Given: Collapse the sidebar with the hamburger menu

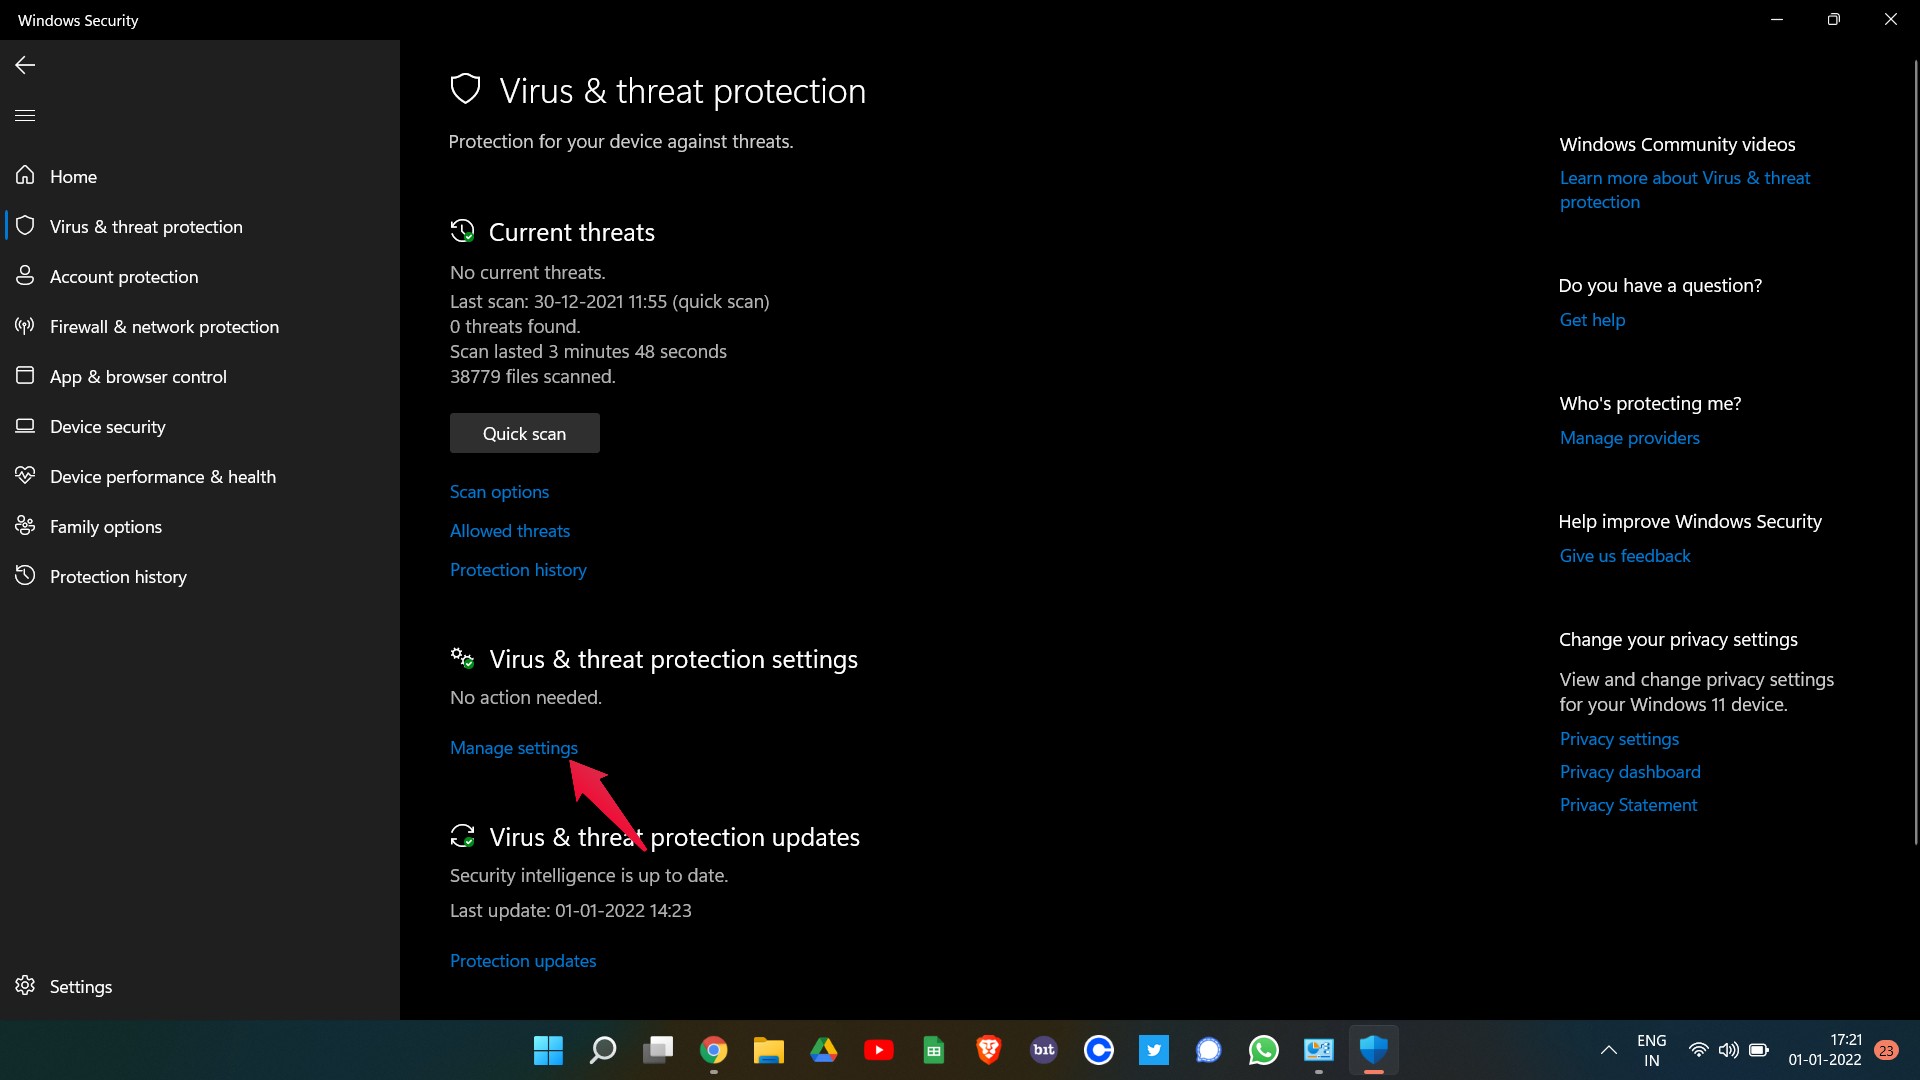Looking at the screenshot, I should pyautogui.click(x=24, y=115).
